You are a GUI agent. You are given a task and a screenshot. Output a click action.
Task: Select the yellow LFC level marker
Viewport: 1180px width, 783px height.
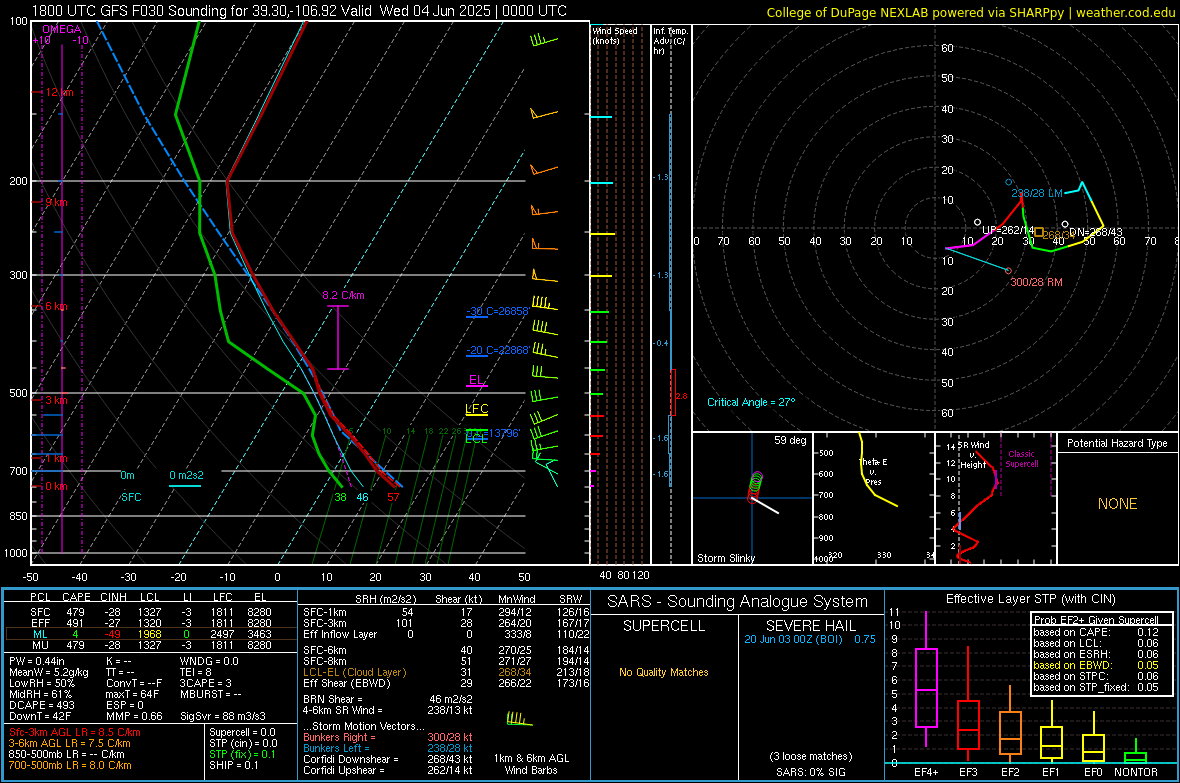click(x=476, y=410)
